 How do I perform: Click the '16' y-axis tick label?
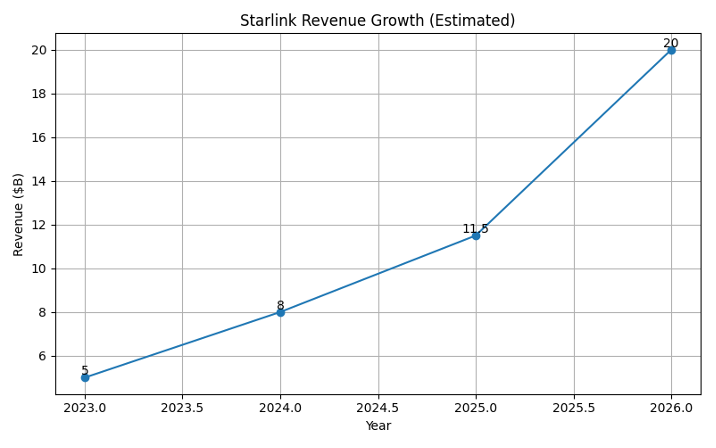pyautogui.click(x=40, y=138)
